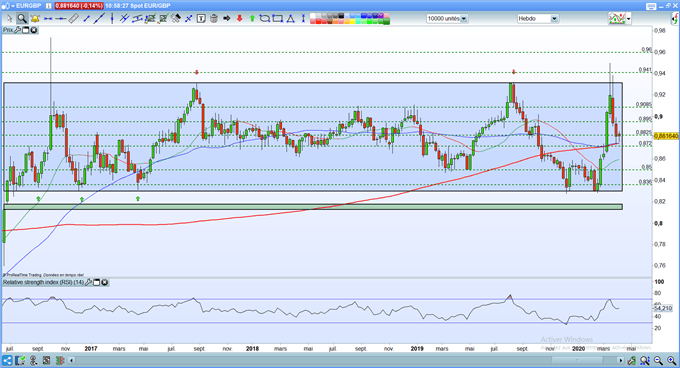Select the text annotation tool
Viewport: 680px width, 368px height.
click(x=201, y=19)
